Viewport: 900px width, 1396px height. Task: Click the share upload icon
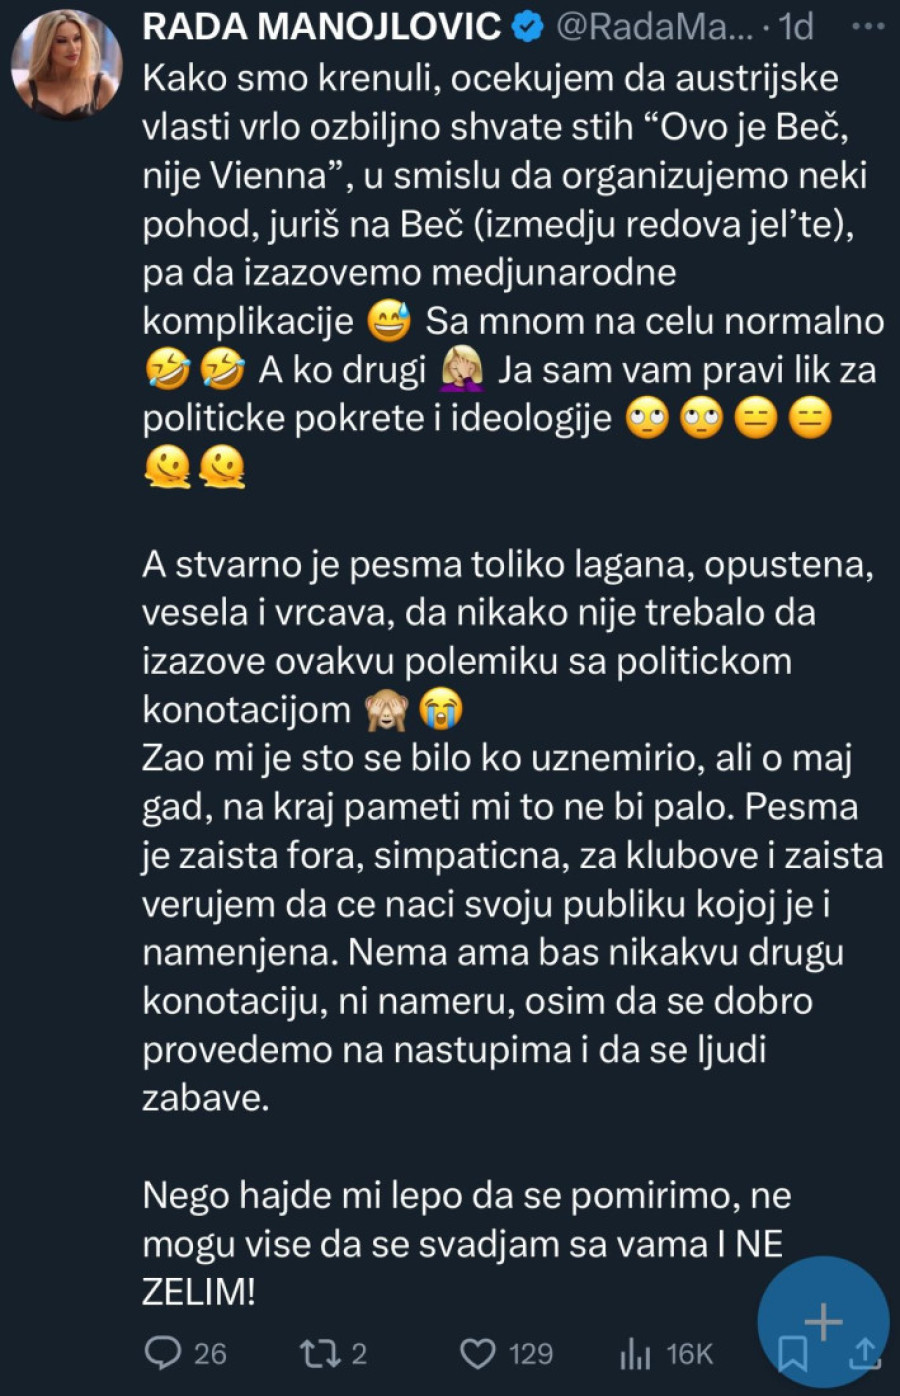(864, 1353)
